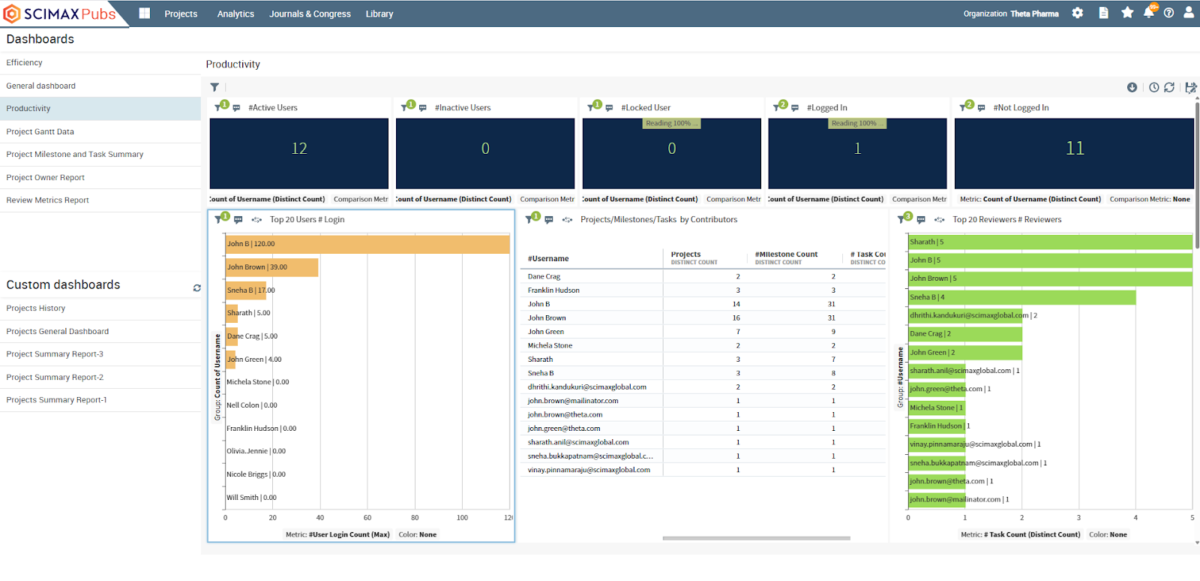Click the clock history icon
This screenshot has width=1200, height=581.
coord(1154,87)
